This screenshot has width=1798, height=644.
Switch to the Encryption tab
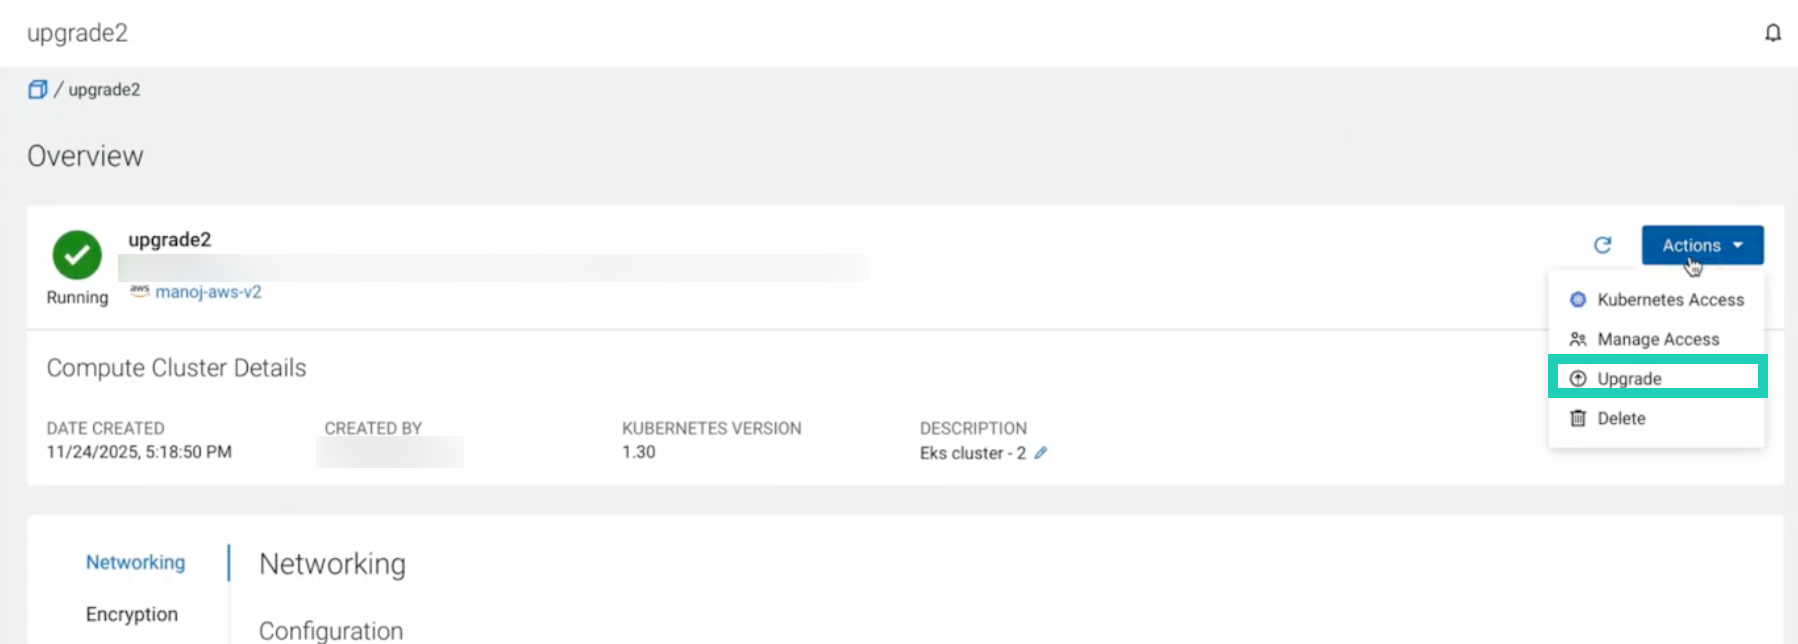point(133,613)
